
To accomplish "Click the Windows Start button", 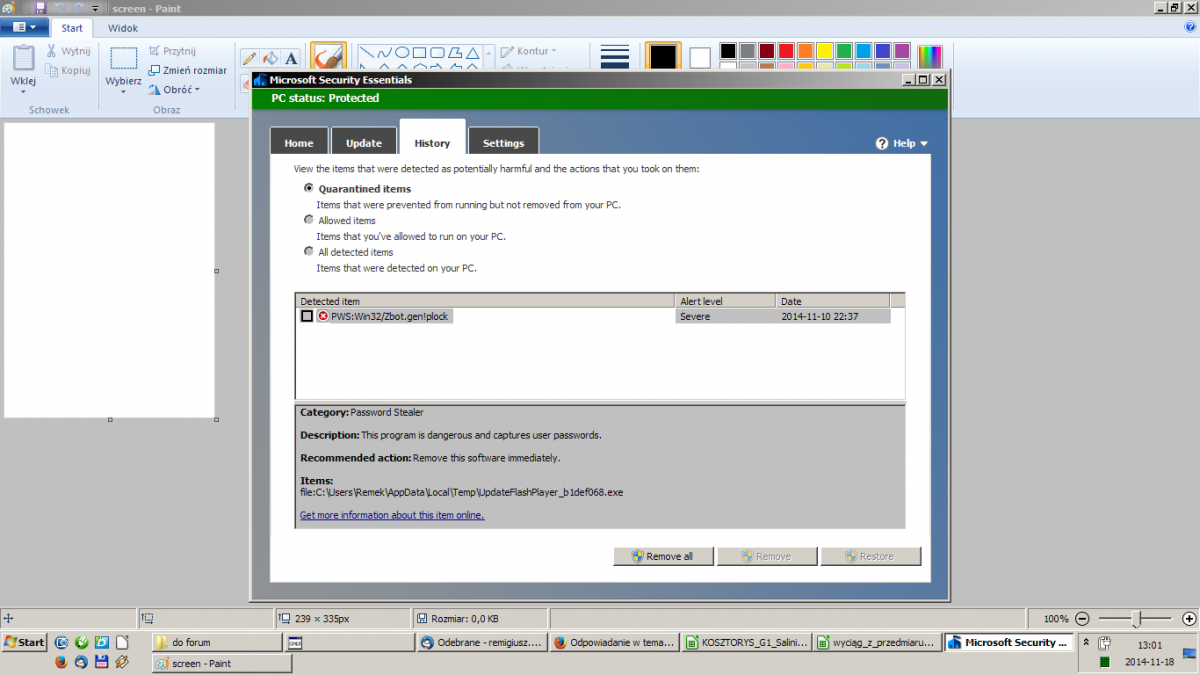I will pyautogui.click(x=25, y=642).
